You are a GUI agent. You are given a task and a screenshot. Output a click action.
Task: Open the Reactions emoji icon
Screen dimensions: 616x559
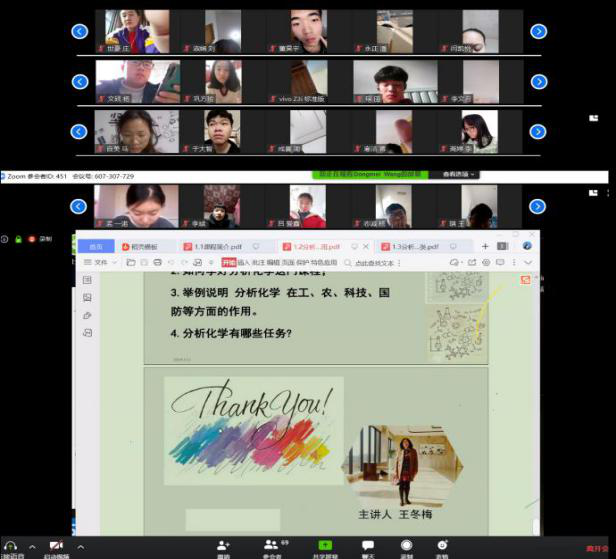(x=441, y=545)
